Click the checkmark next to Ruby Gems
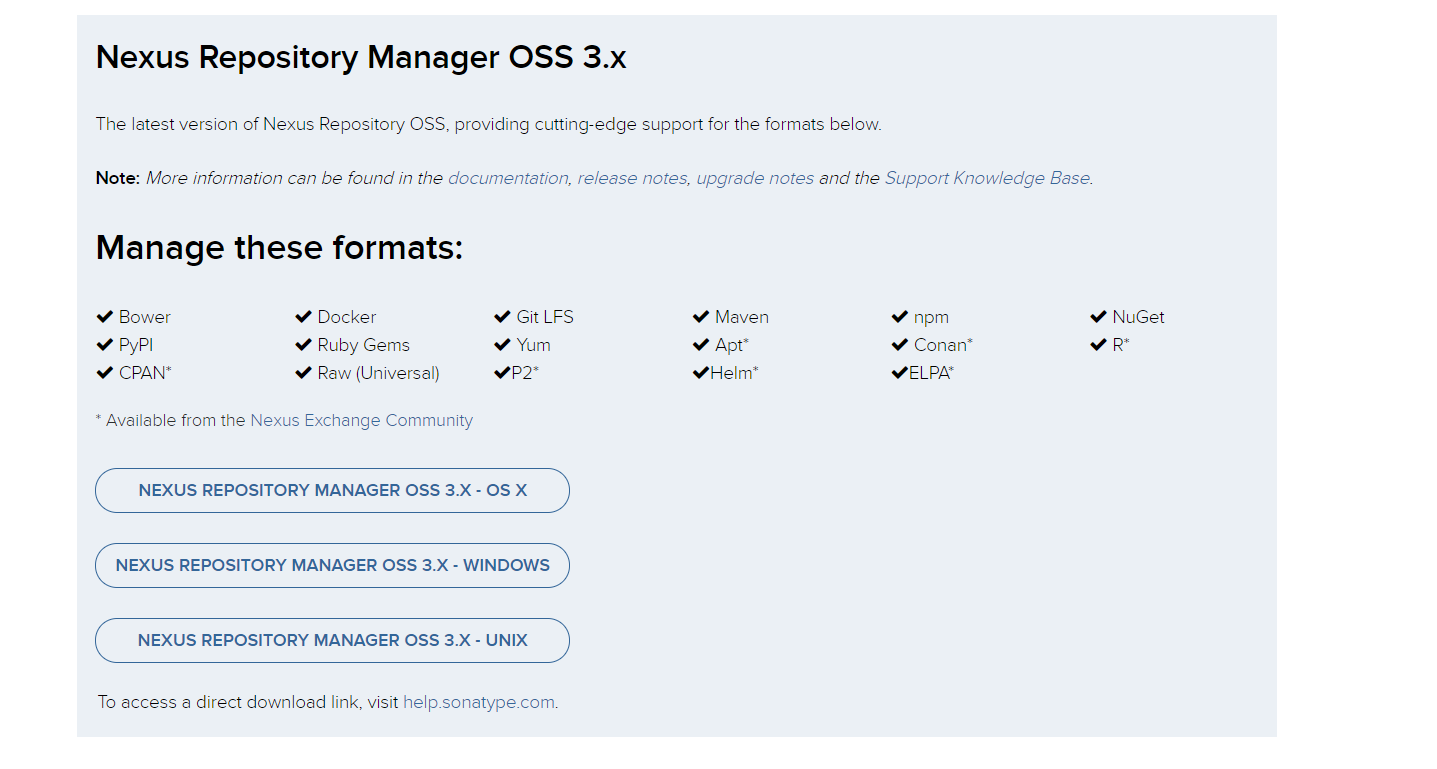The image size is (1437, 769). pyautogui.click(x=303, y=345)
